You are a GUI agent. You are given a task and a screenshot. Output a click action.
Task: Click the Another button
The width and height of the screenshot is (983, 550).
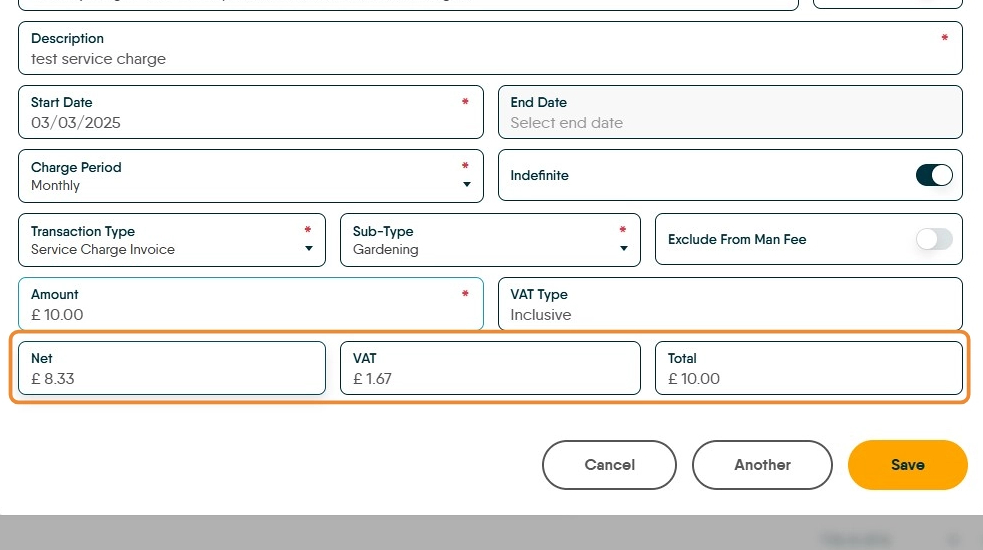point(762,465)
